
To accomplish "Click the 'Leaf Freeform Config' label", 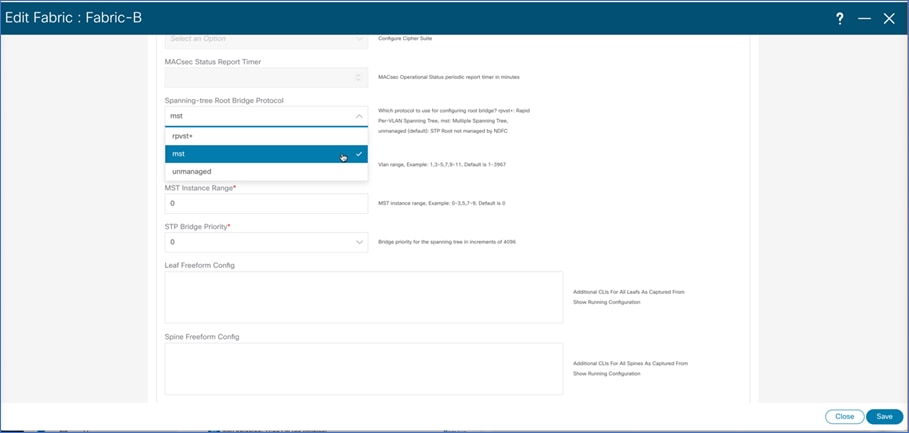I will point(199,265).
